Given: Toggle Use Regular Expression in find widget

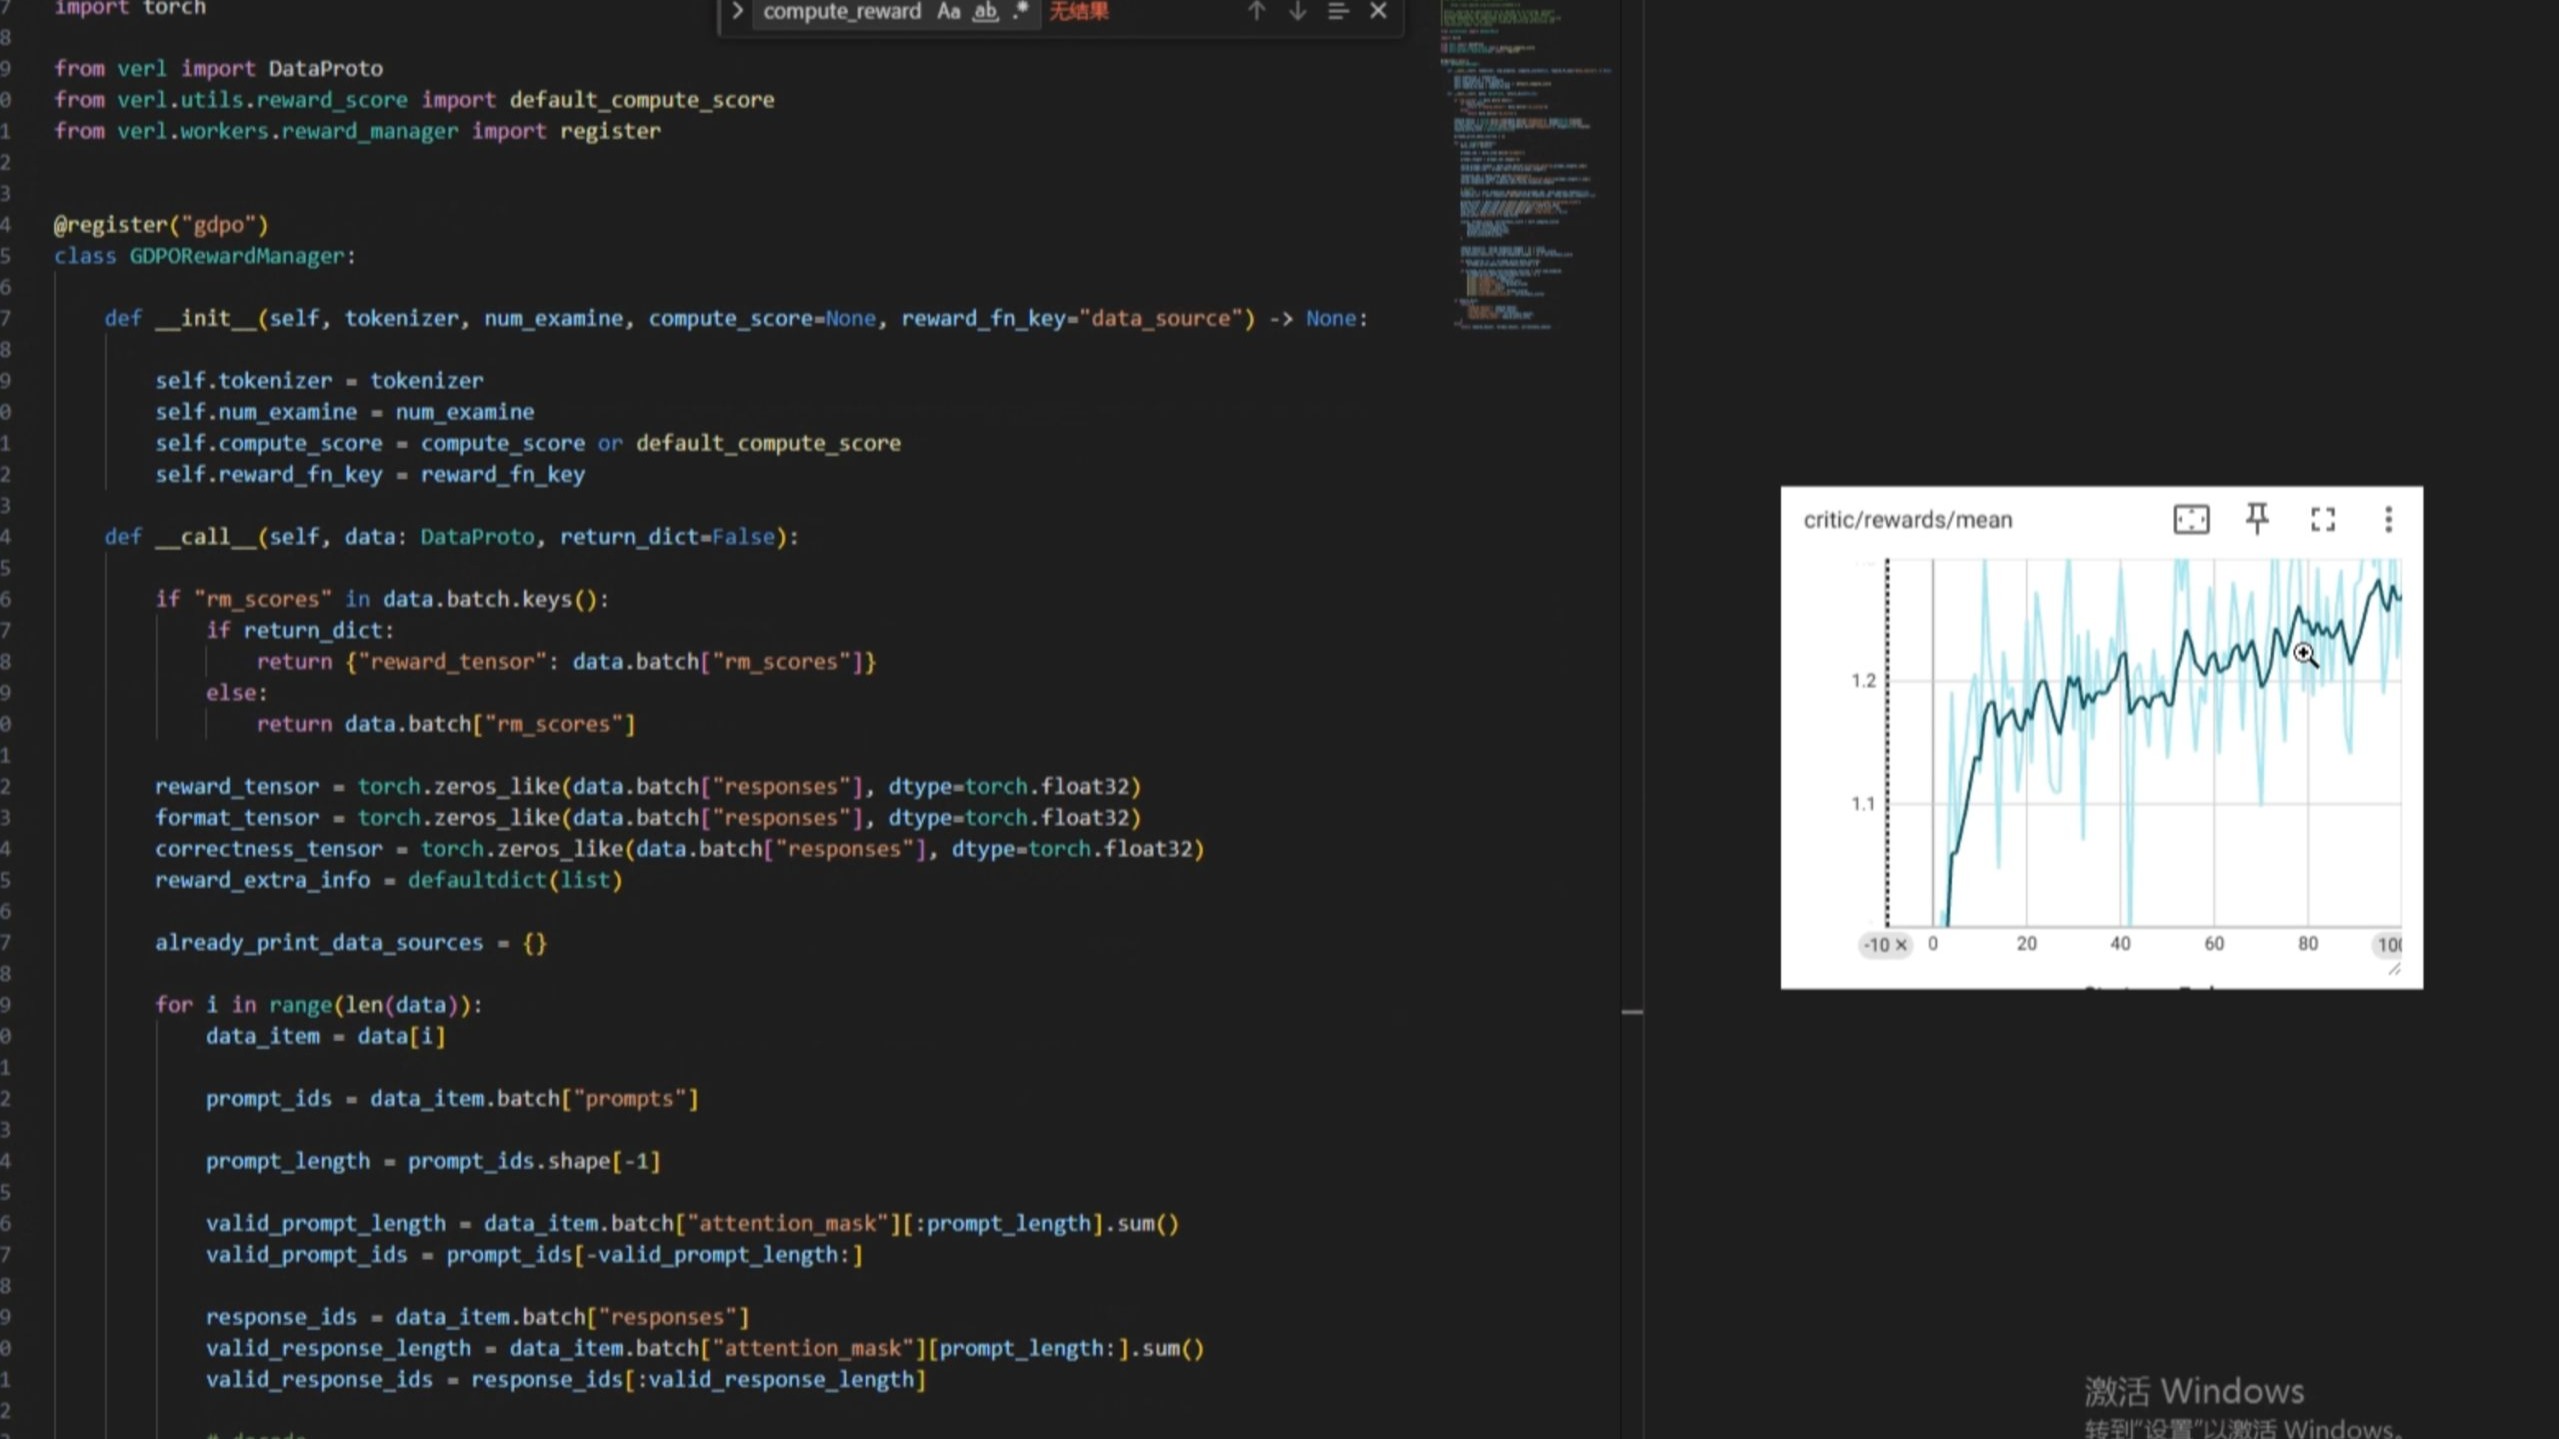Looking at the screenshot, I should (x=1020, y=11).
